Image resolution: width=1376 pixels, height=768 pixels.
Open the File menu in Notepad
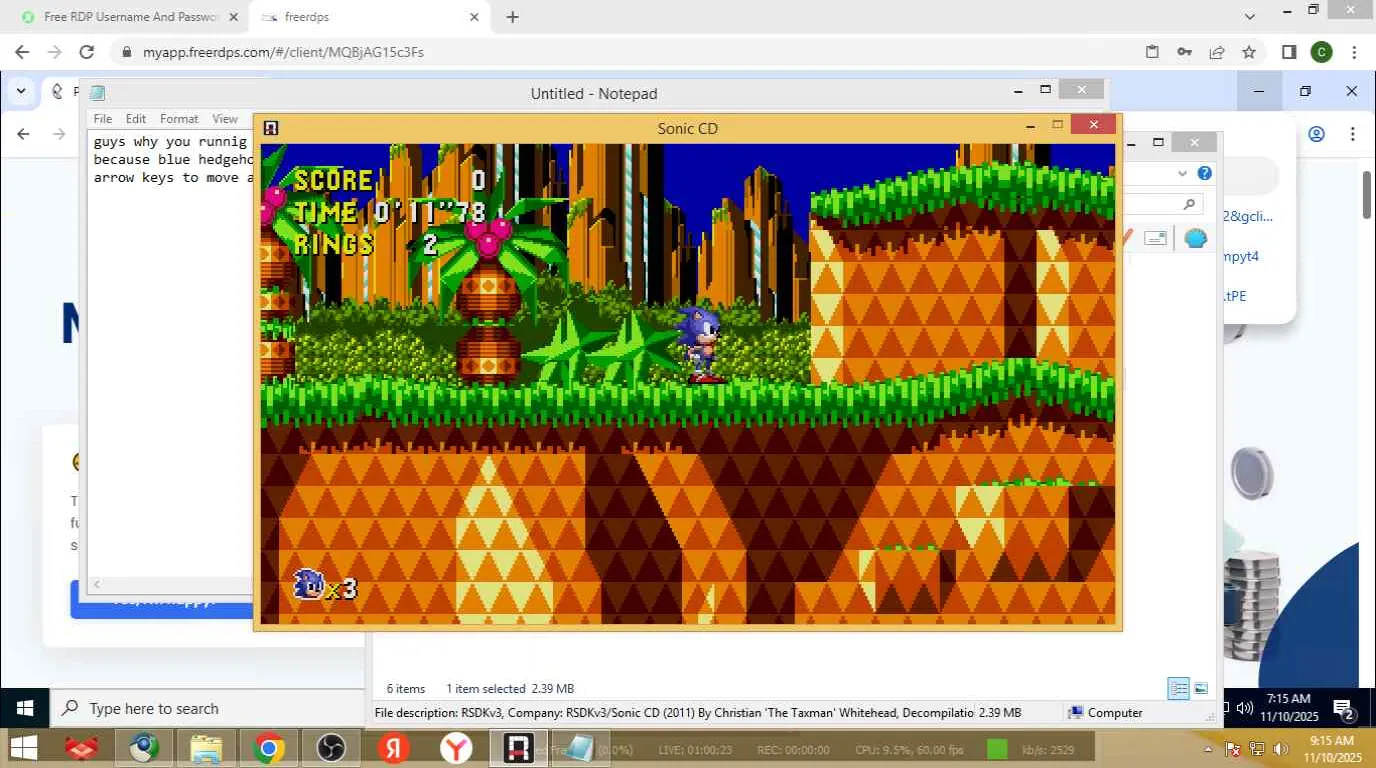103,118
